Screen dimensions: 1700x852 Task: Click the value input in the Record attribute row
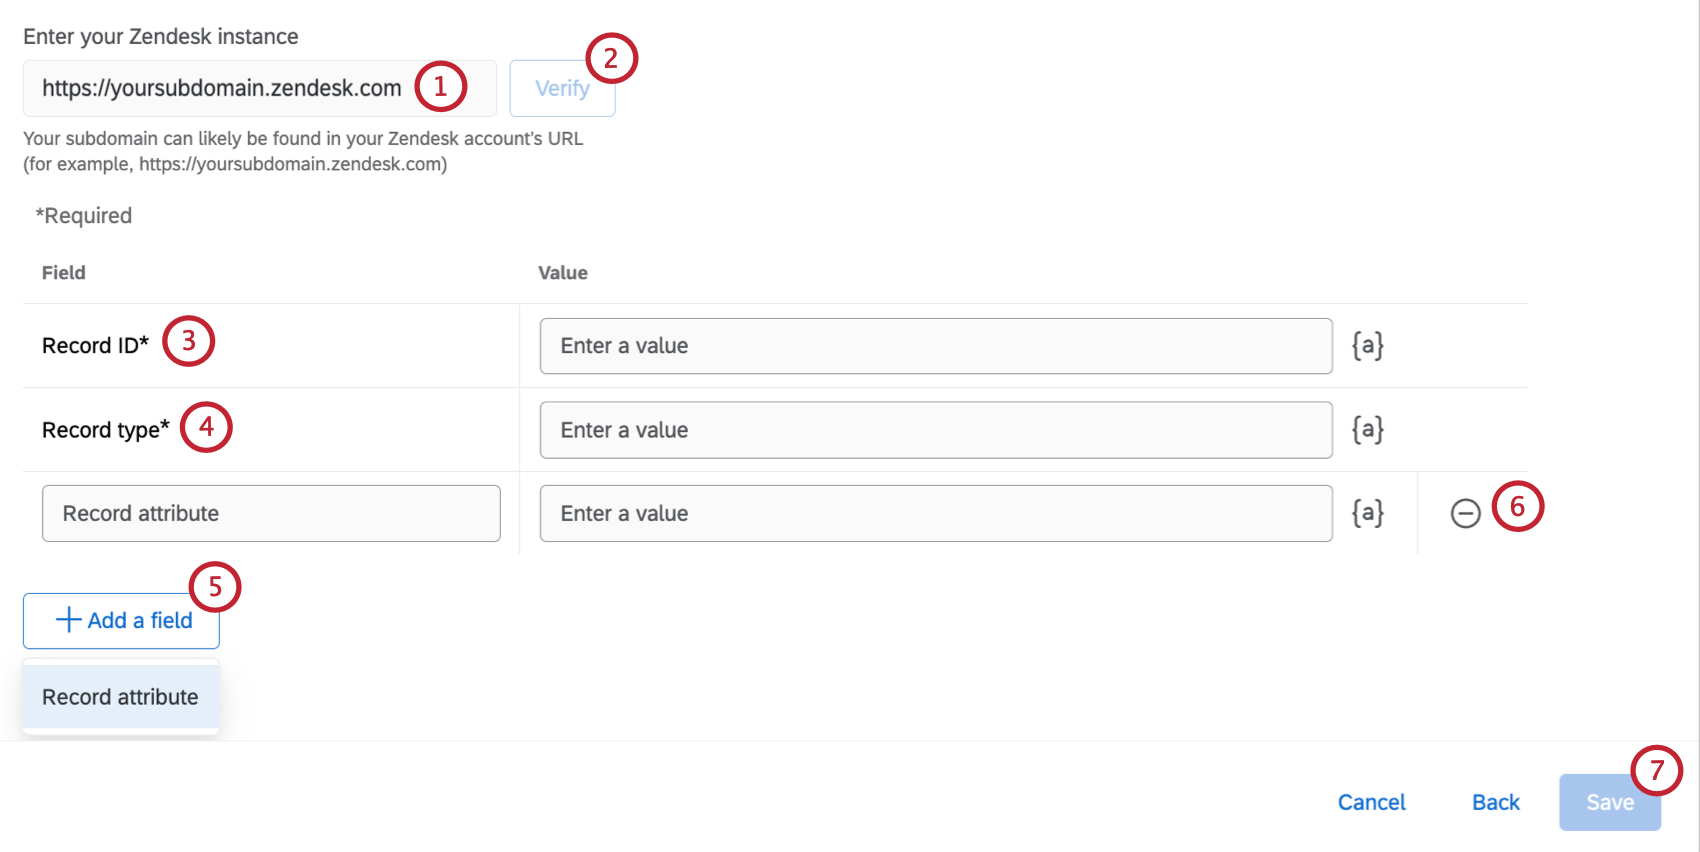click(935, 514)
